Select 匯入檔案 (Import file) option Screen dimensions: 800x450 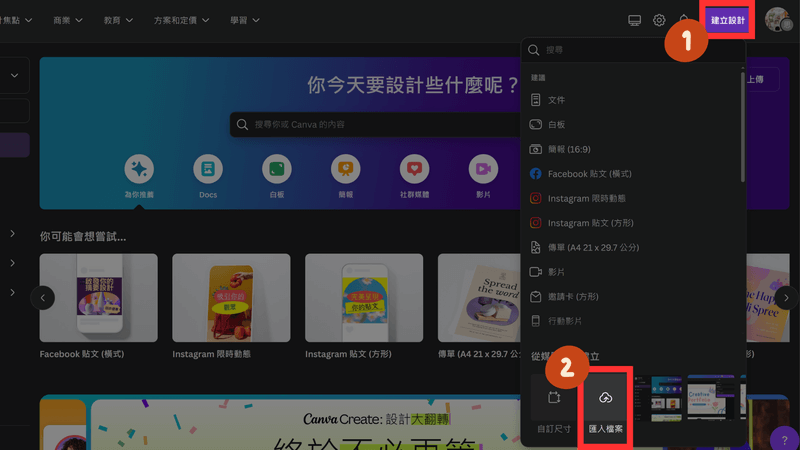pyautogui.click(x=606, y=407)
